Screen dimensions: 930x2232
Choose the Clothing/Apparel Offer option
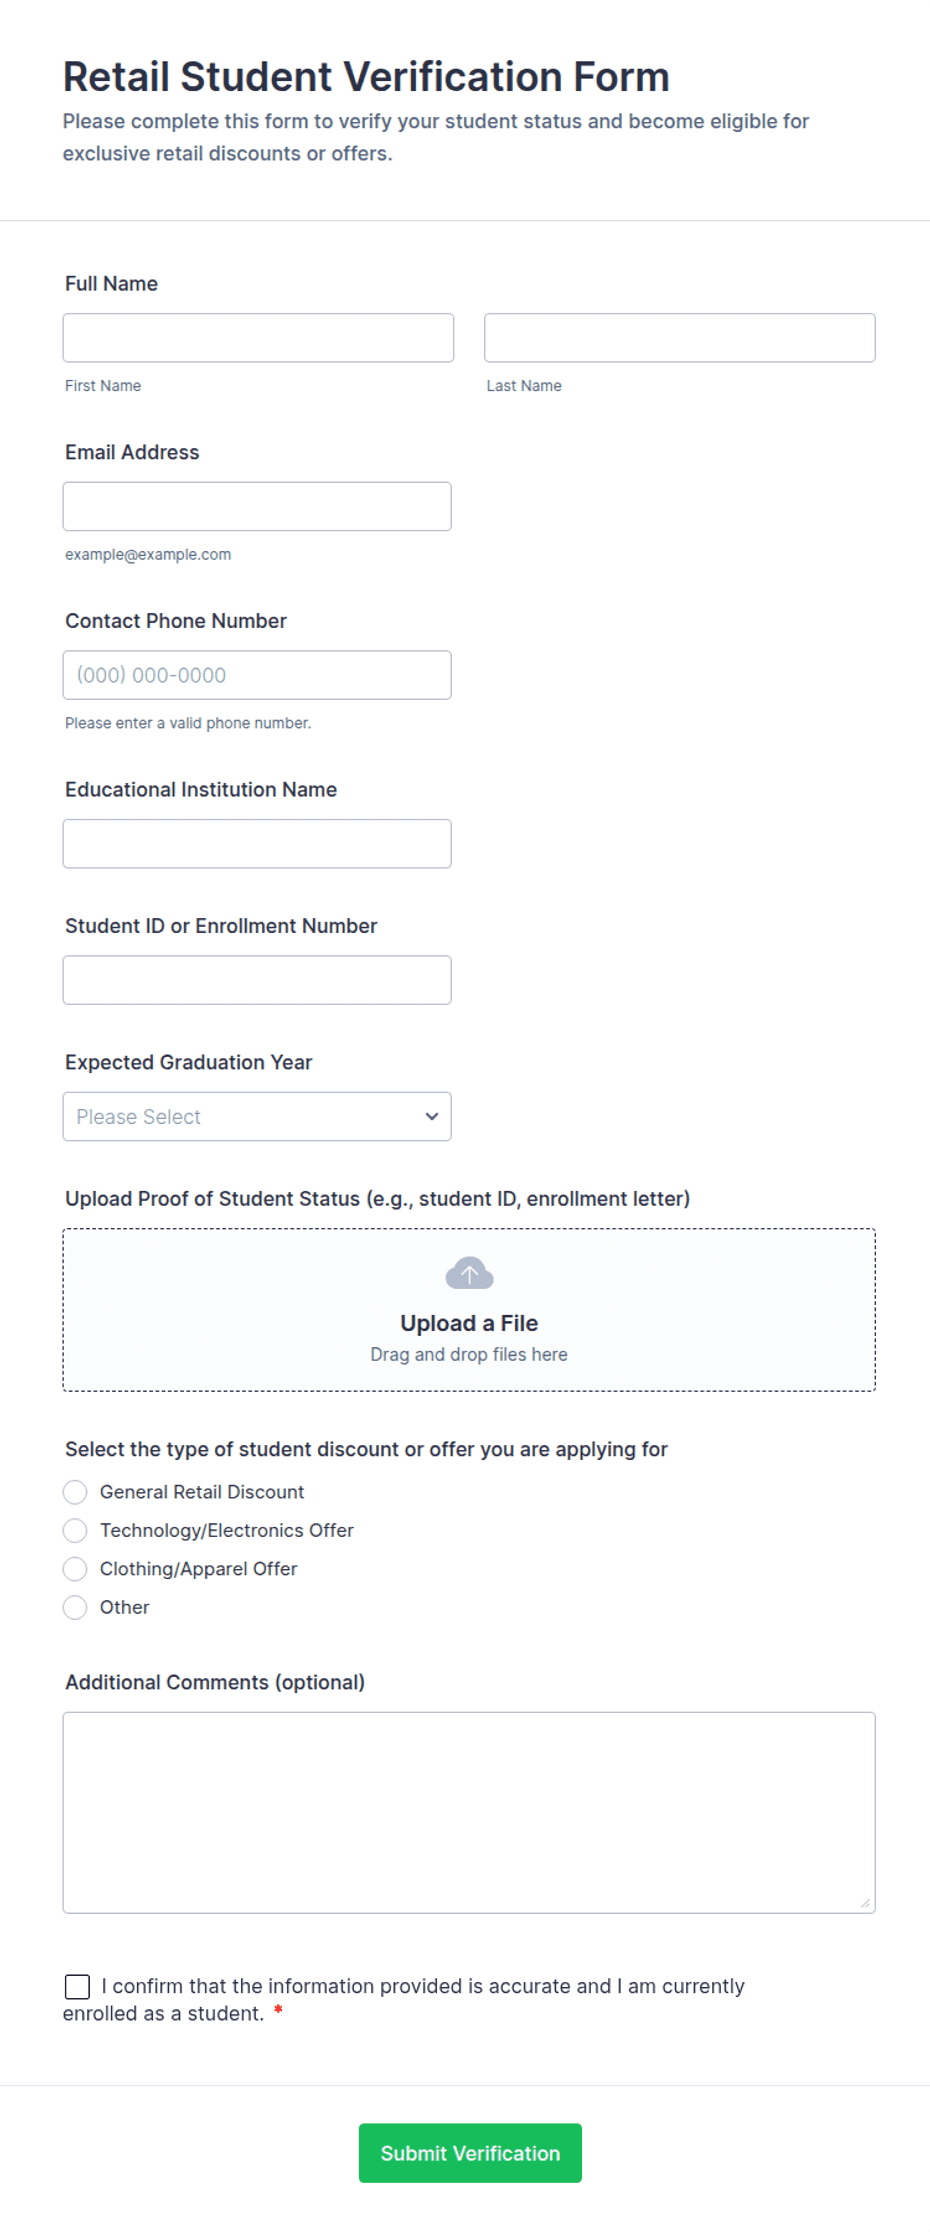coord(75,1569)
